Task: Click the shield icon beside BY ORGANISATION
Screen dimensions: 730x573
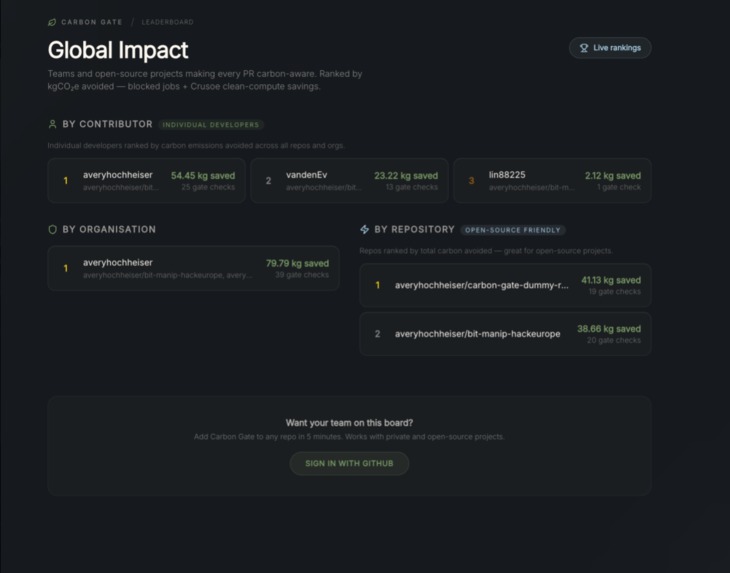Action: (x=52, y=229)
